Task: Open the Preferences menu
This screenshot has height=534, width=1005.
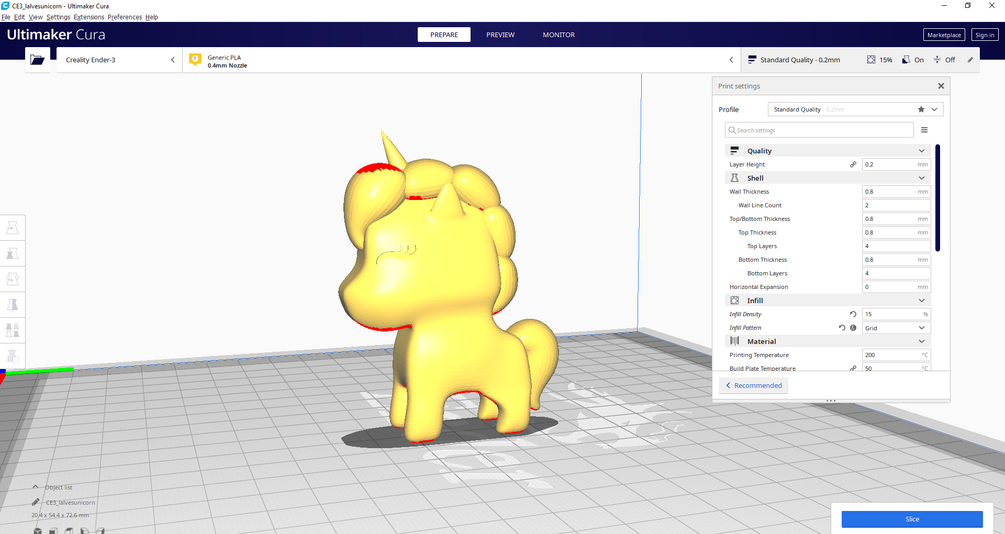Action: [124, 17]
